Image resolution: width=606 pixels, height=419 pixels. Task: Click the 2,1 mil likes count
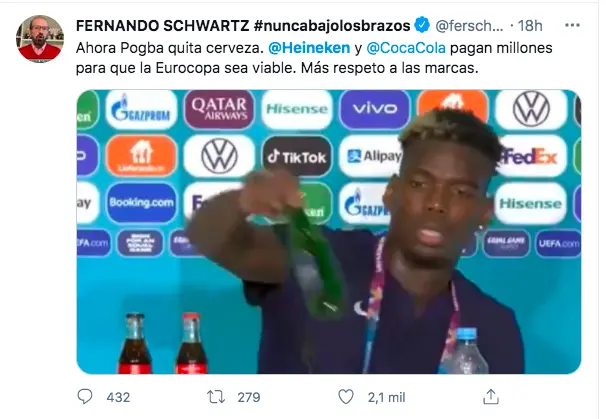click(x=386, y=397)
